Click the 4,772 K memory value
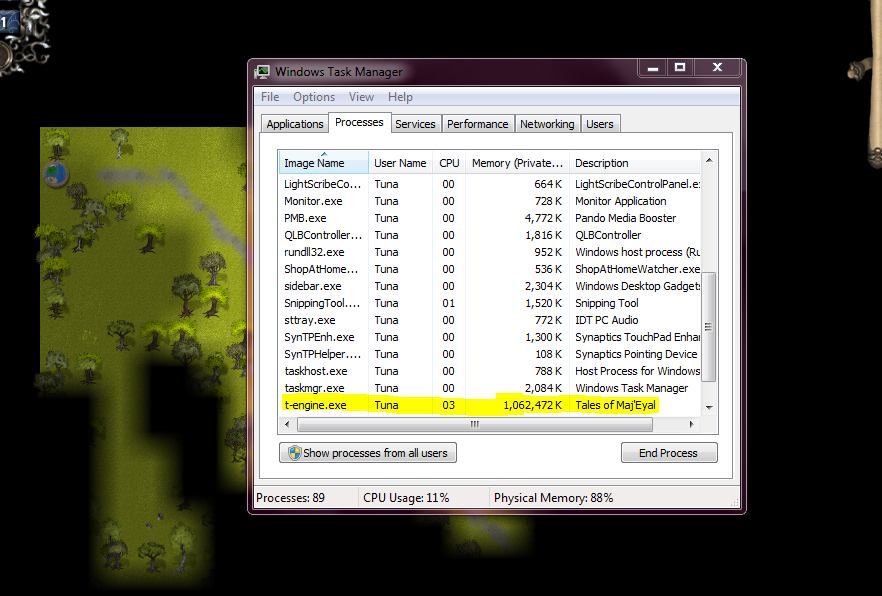This screenshot has width=882, height=596. tap(543, 218)
